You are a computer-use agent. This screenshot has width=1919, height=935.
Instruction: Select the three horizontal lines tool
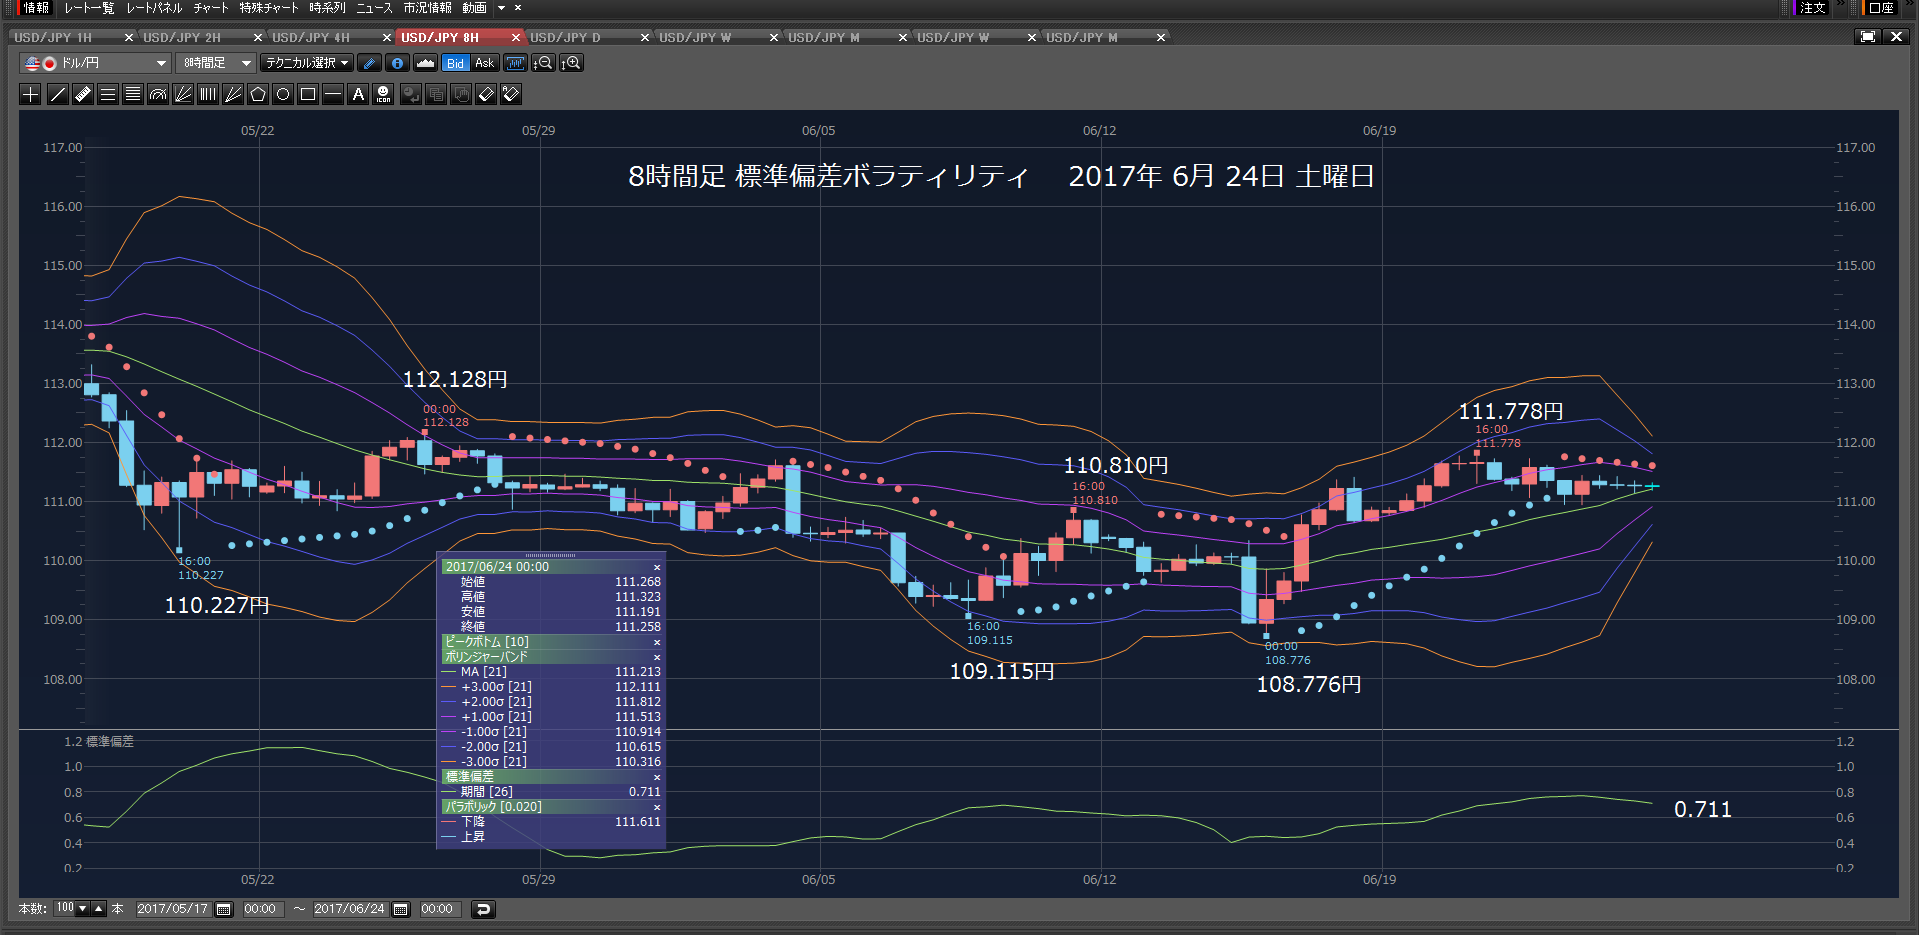(108, 94)
